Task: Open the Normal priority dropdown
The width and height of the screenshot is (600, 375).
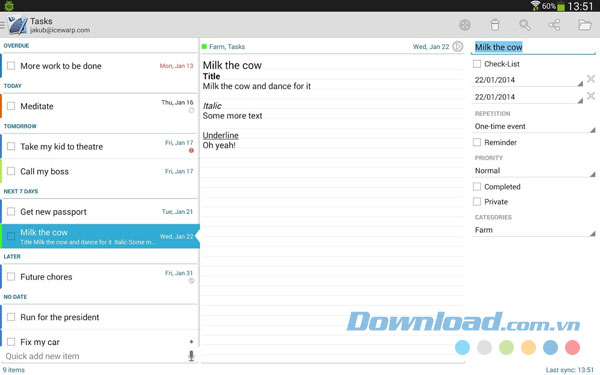Action: (534, 171)
